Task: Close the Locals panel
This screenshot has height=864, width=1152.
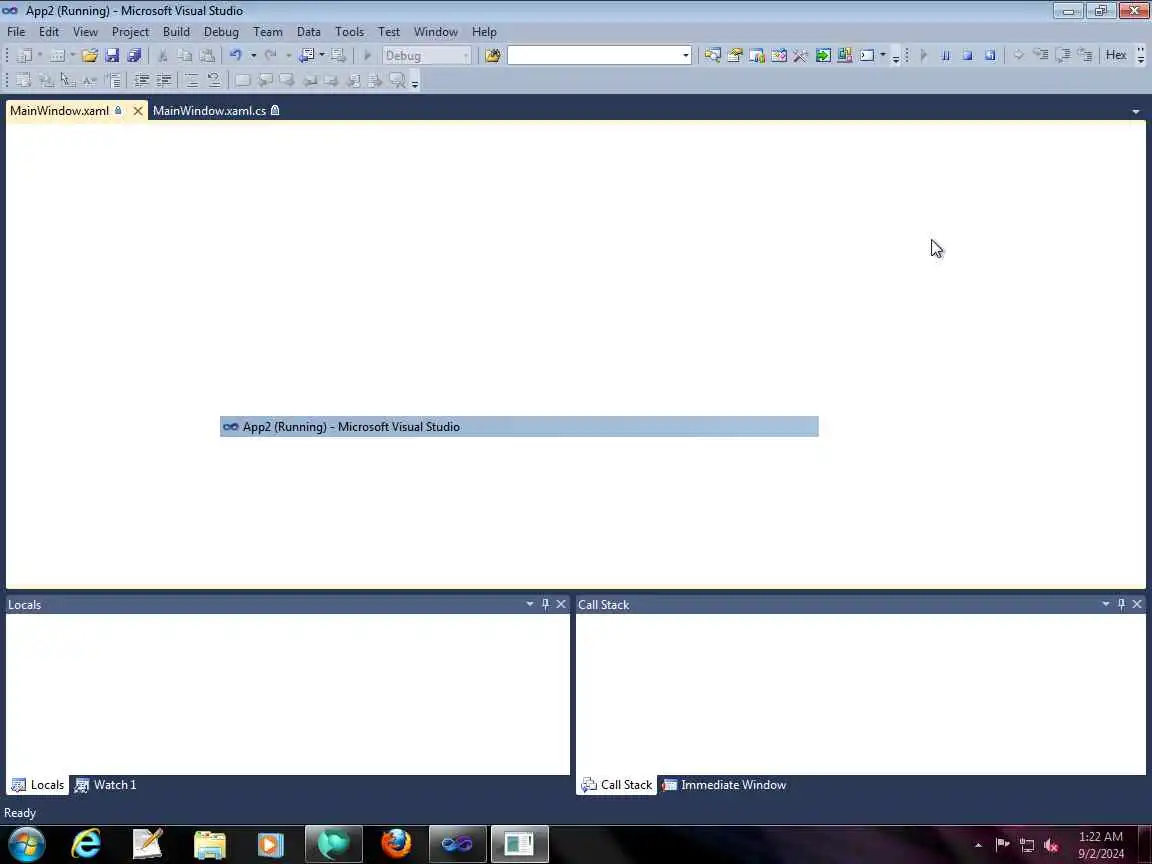Action: tap(561, 604)
